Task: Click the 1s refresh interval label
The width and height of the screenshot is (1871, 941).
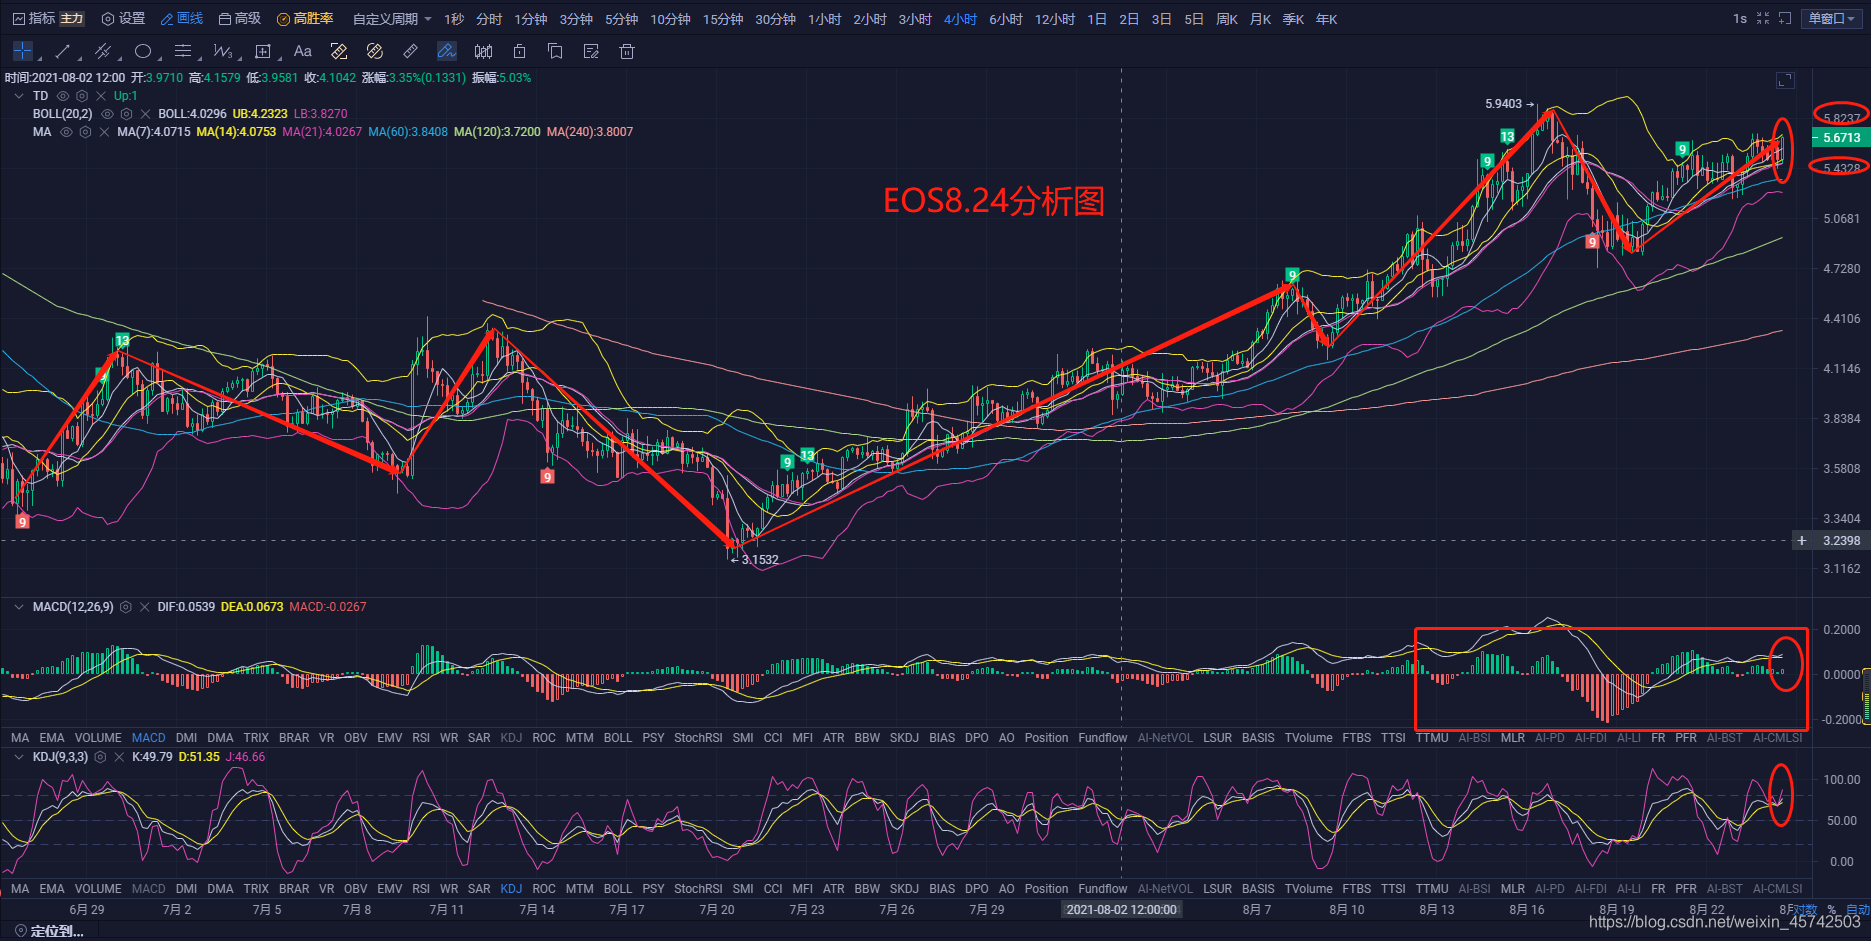Action: click(x=1740, y=19)
